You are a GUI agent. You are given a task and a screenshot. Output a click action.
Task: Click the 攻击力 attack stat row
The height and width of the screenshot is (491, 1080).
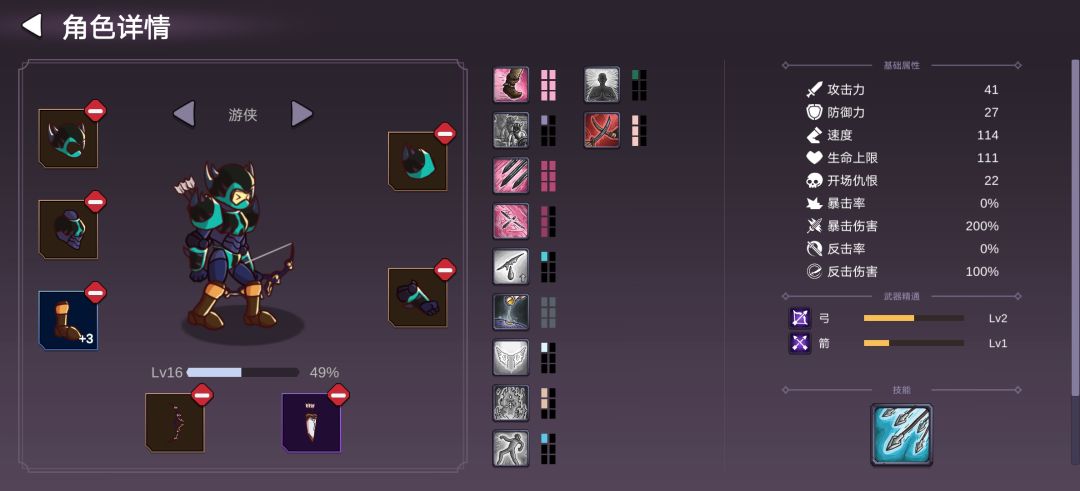[x=902, y=90]
